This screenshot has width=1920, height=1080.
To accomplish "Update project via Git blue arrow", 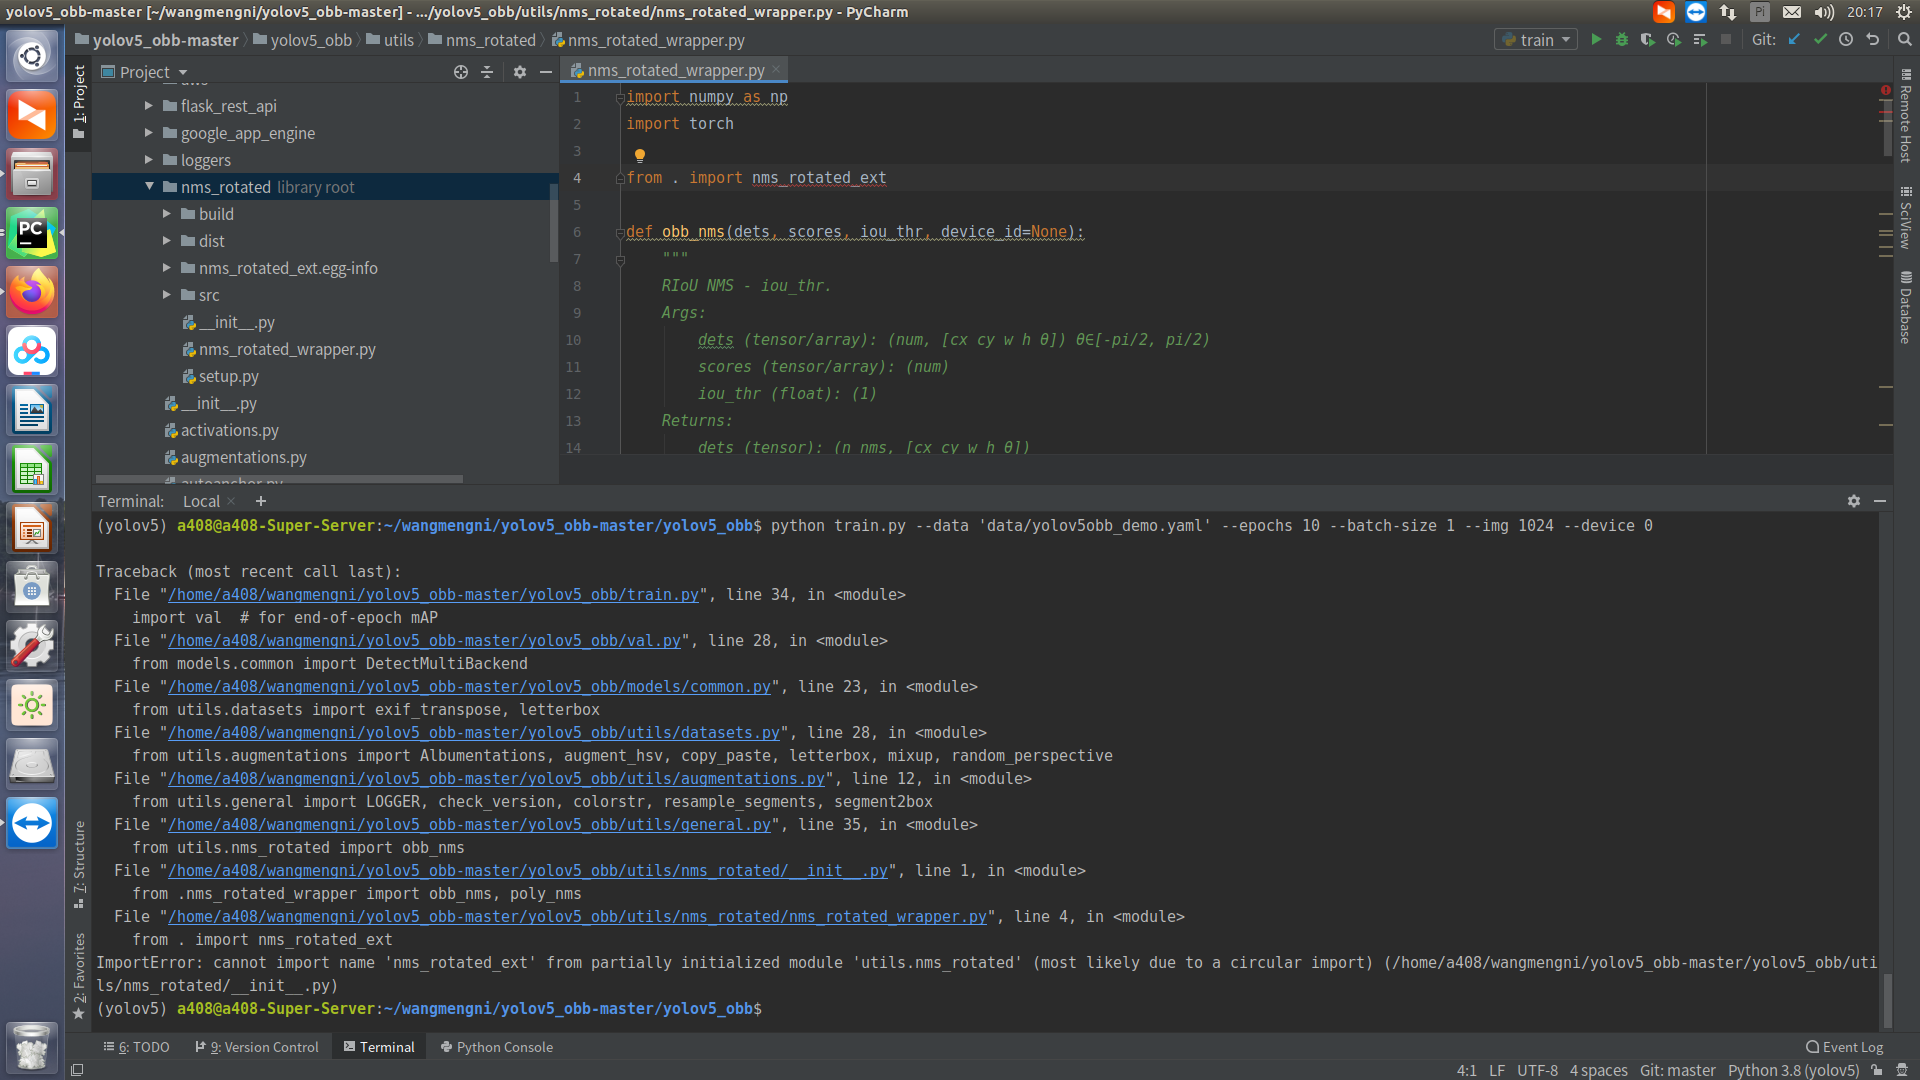I will click(1794, 40).
